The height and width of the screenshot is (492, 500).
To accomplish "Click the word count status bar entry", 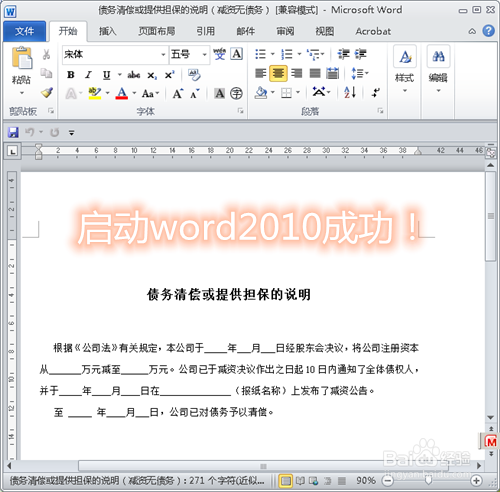I will [x=137, y=480].
